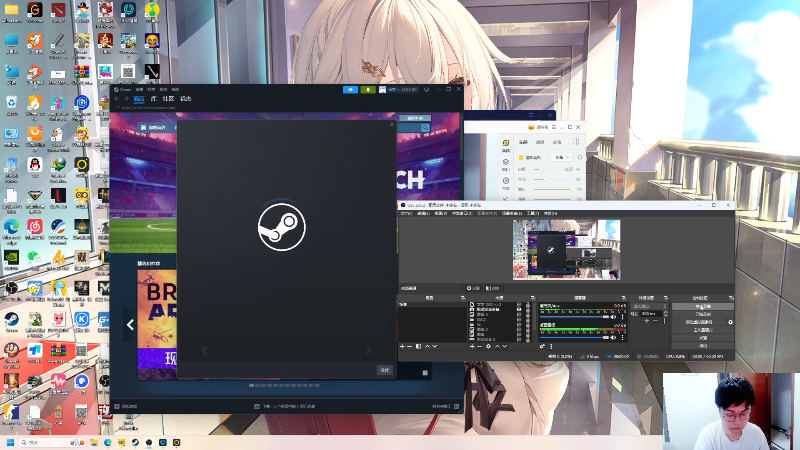Move scene up in OBS Scenes panel
The height and width of the screenshot is (450, 800).
pos(428,346)
